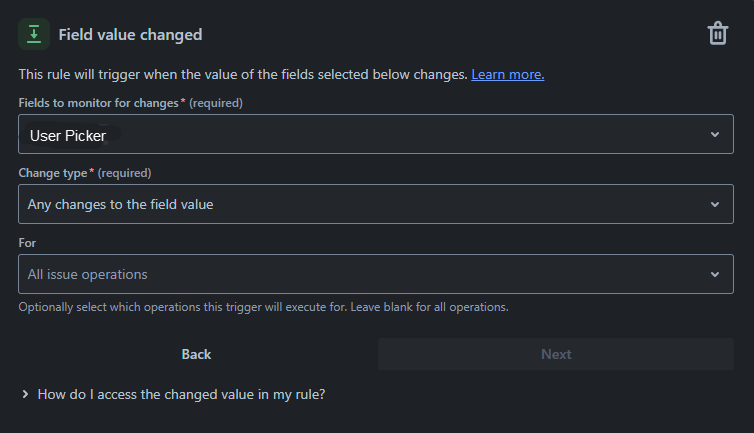The image size is (754, 433).
Task: Expand the For operations dropdown arrow
Action: [x=714, y=274]
